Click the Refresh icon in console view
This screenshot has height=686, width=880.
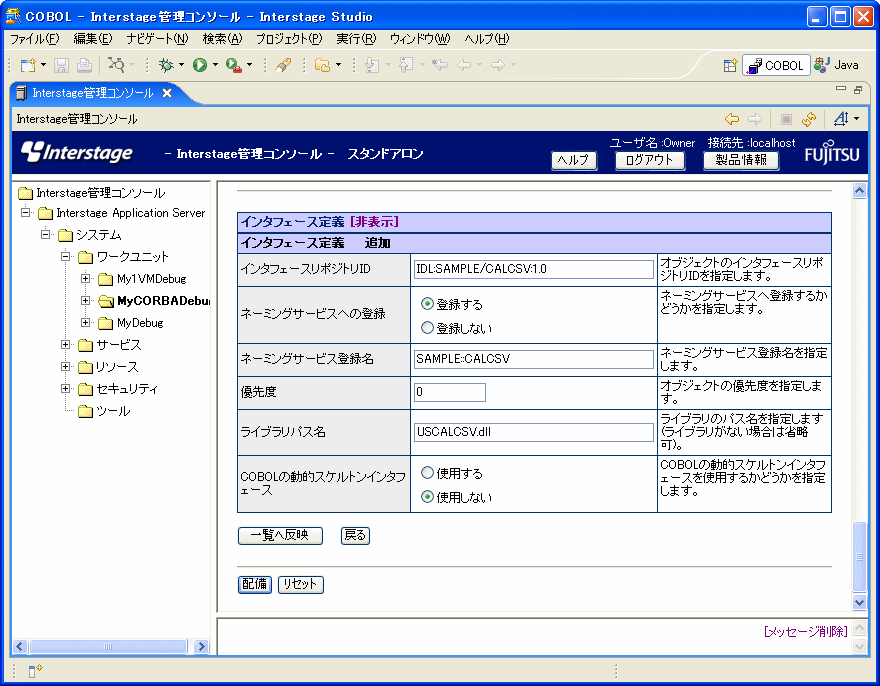pyautogui.click(x=809, y=119)
